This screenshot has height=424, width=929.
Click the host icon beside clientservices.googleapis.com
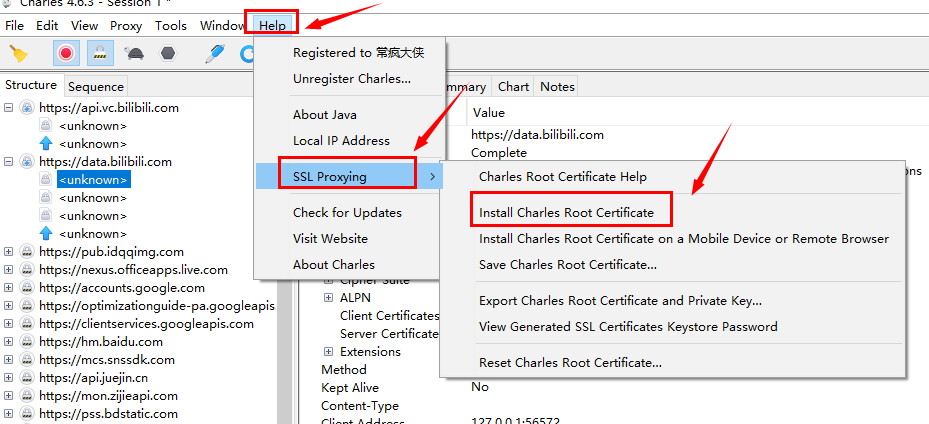point(27,324)
